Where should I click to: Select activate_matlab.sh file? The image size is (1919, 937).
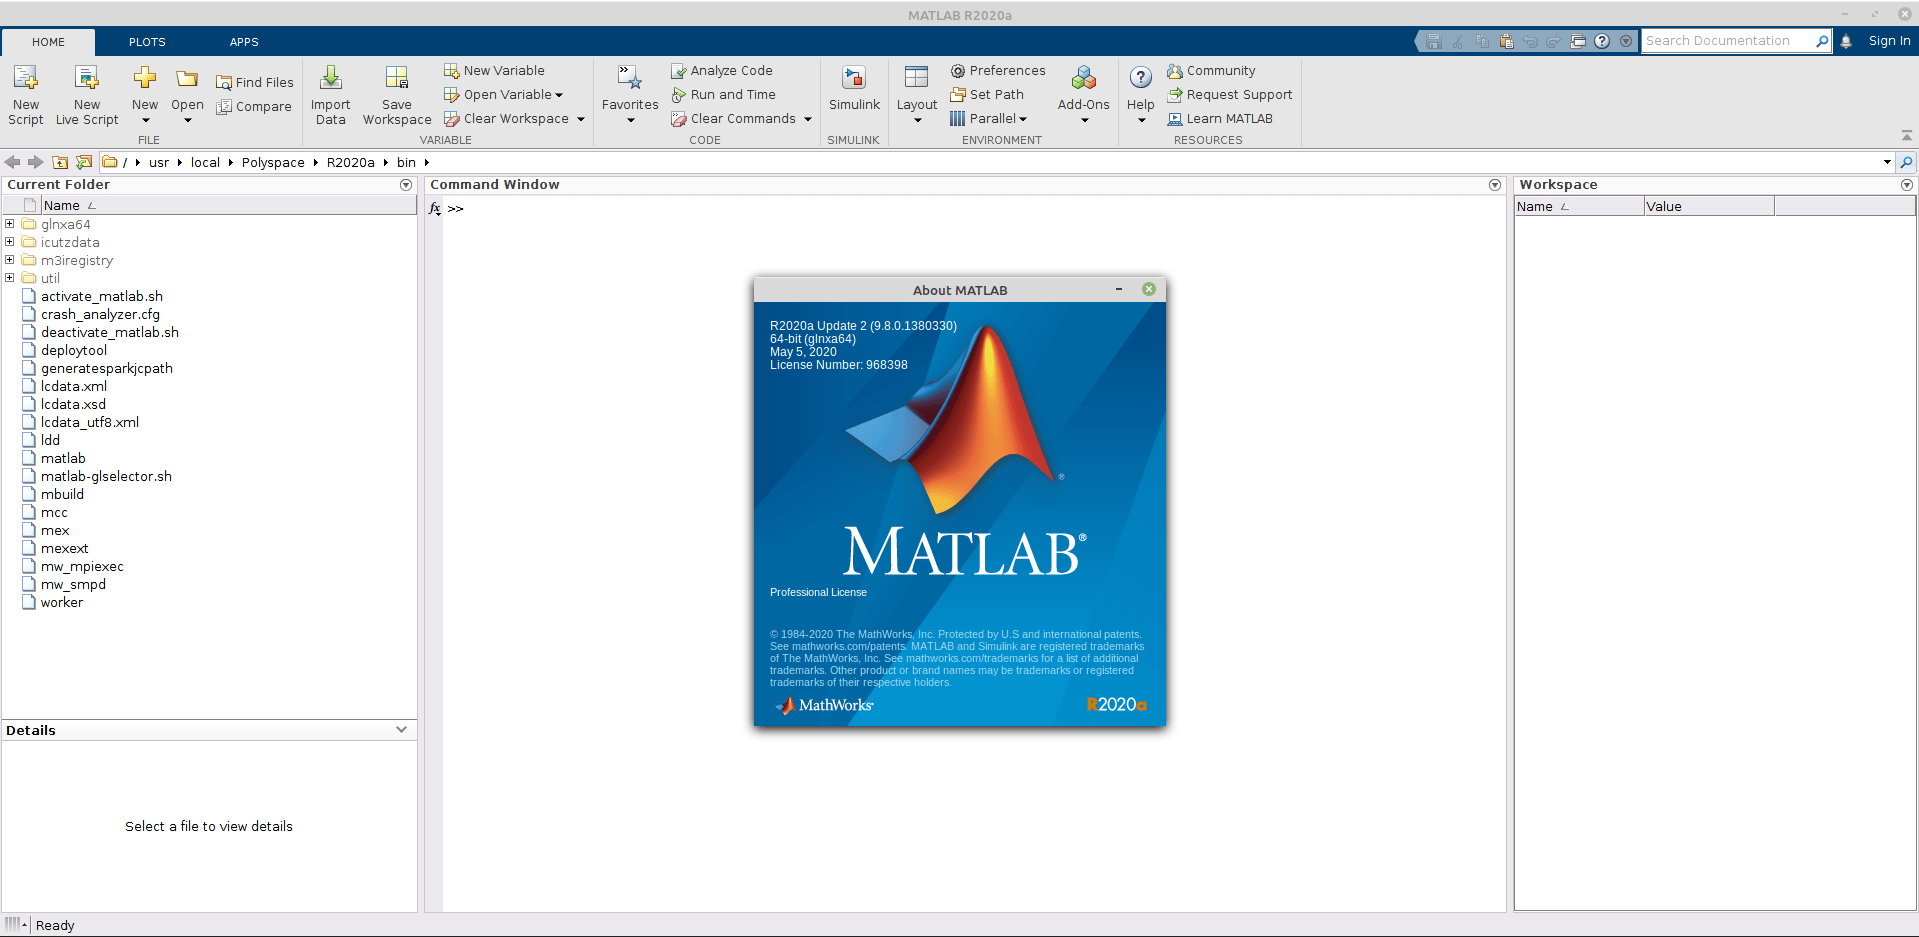click(101, 296)
